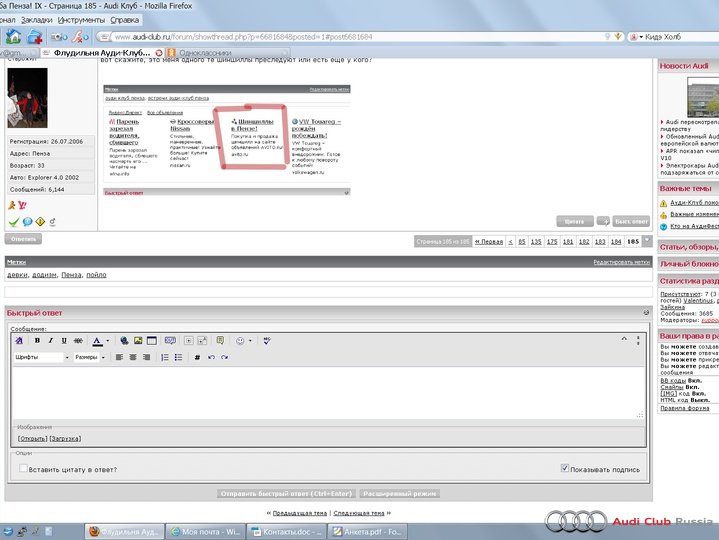Toggle bold formatting in the editor
Image resolution: width=719 pixels, height=540 pixels.
(37, 341)
